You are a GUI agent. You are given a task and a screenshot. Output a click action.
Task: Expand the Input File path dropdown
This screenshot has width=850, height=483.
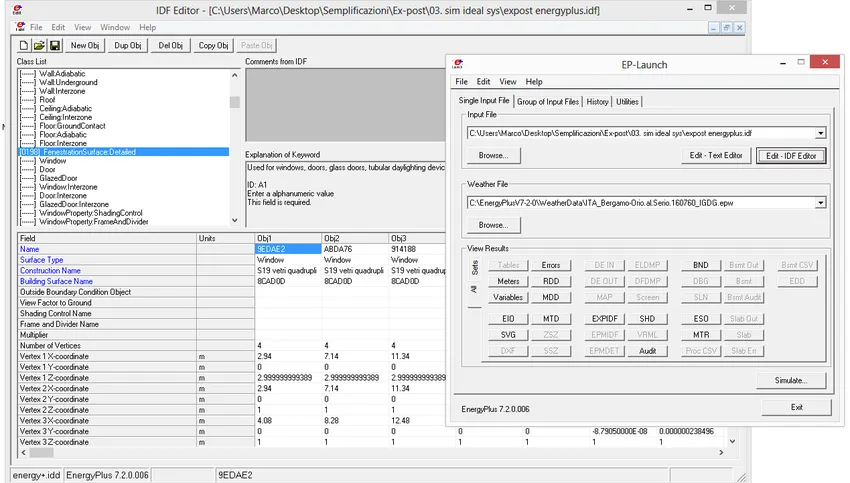pos(820,133)
